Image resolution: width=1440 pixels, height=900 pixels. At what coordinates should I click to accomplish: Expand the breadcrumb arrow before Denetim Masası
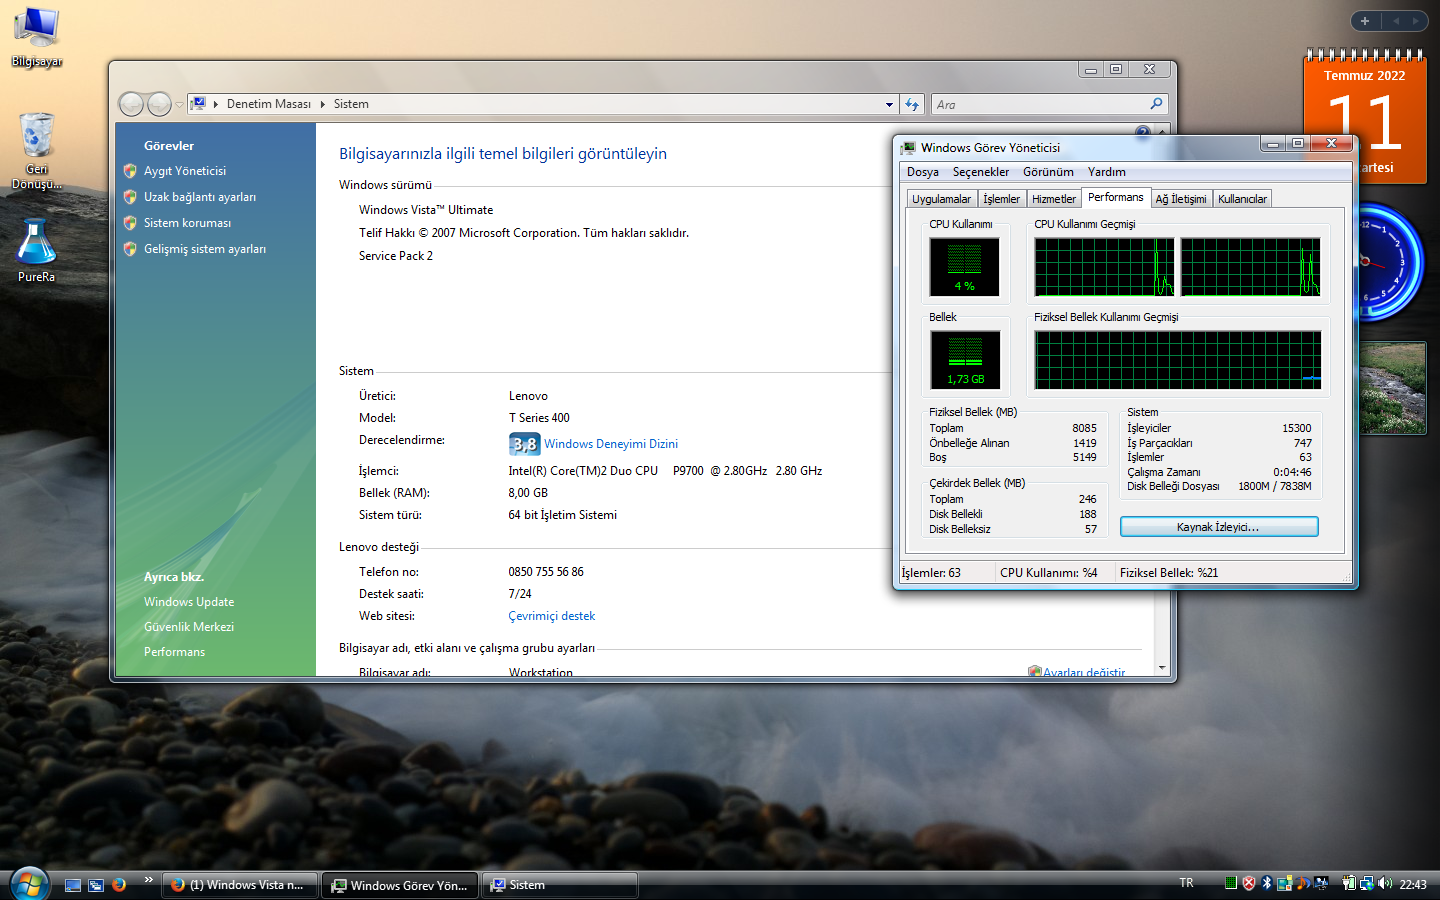click(216, 104)
